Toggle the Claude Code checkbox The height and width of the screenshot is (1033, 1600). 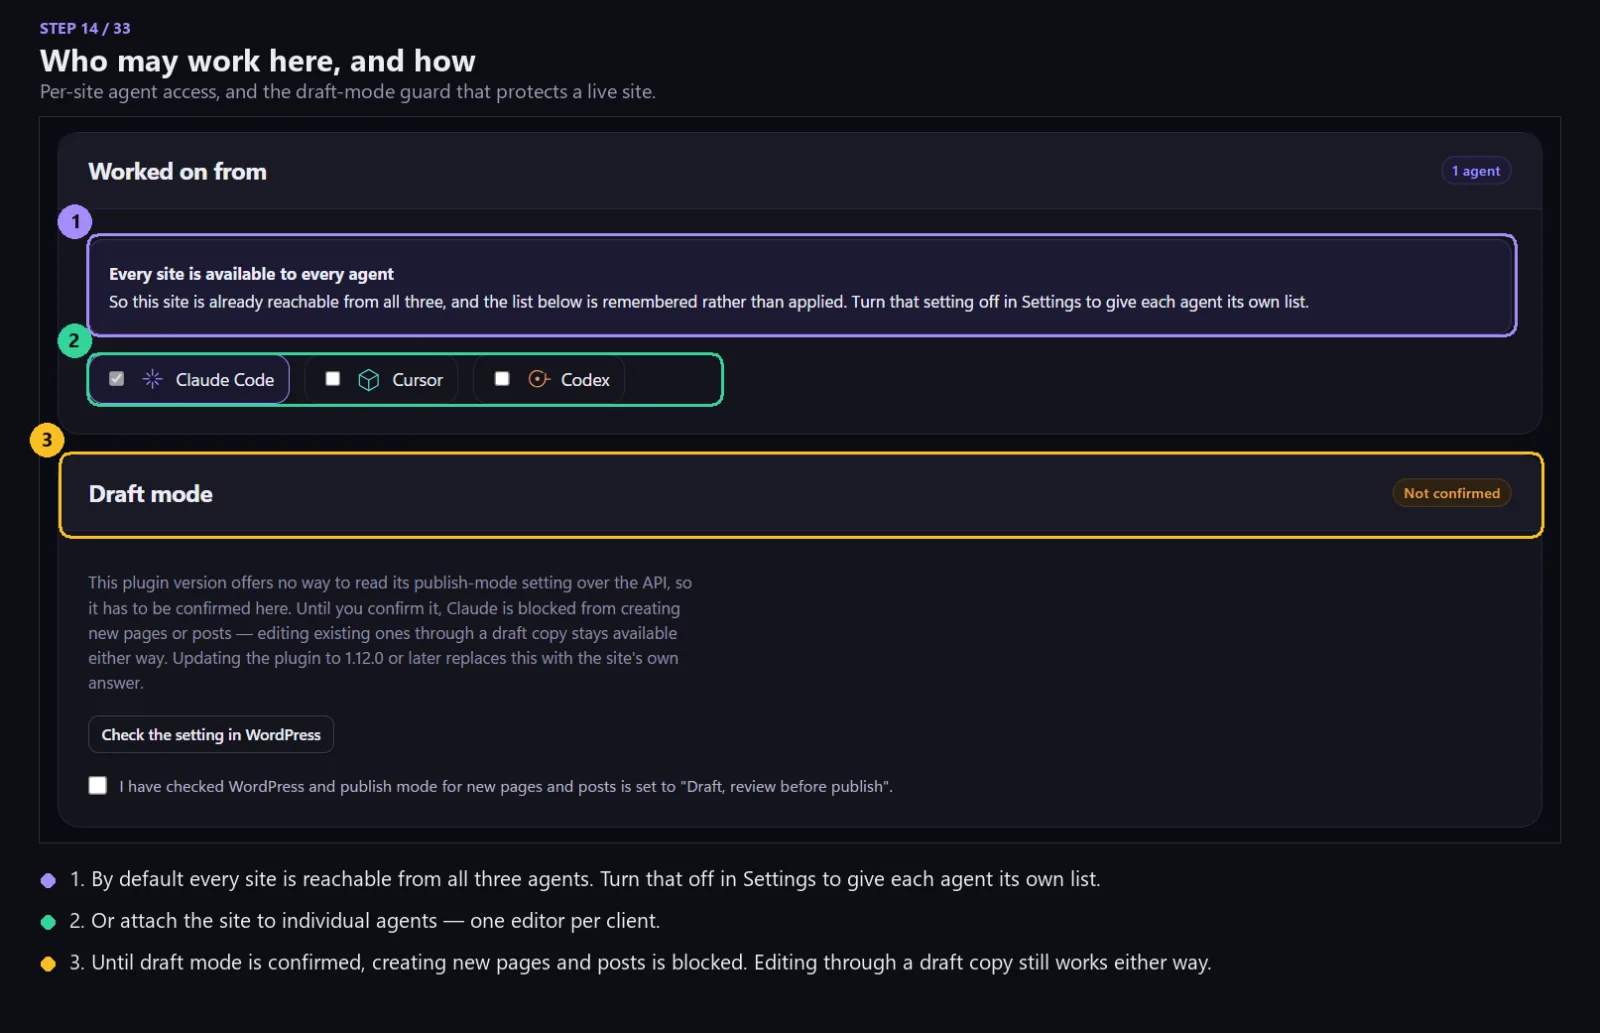tap(117, 379)
